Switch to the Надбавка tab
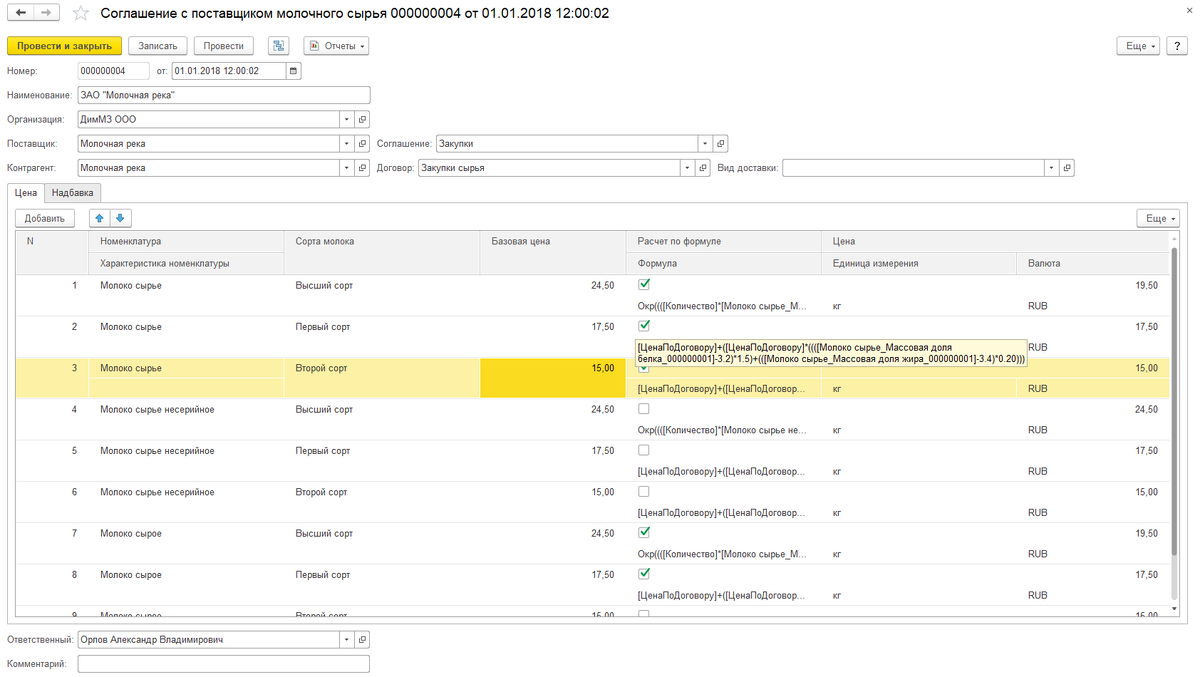The width and height of the screenshot is (1200, 677). click(x=73, y=193)
